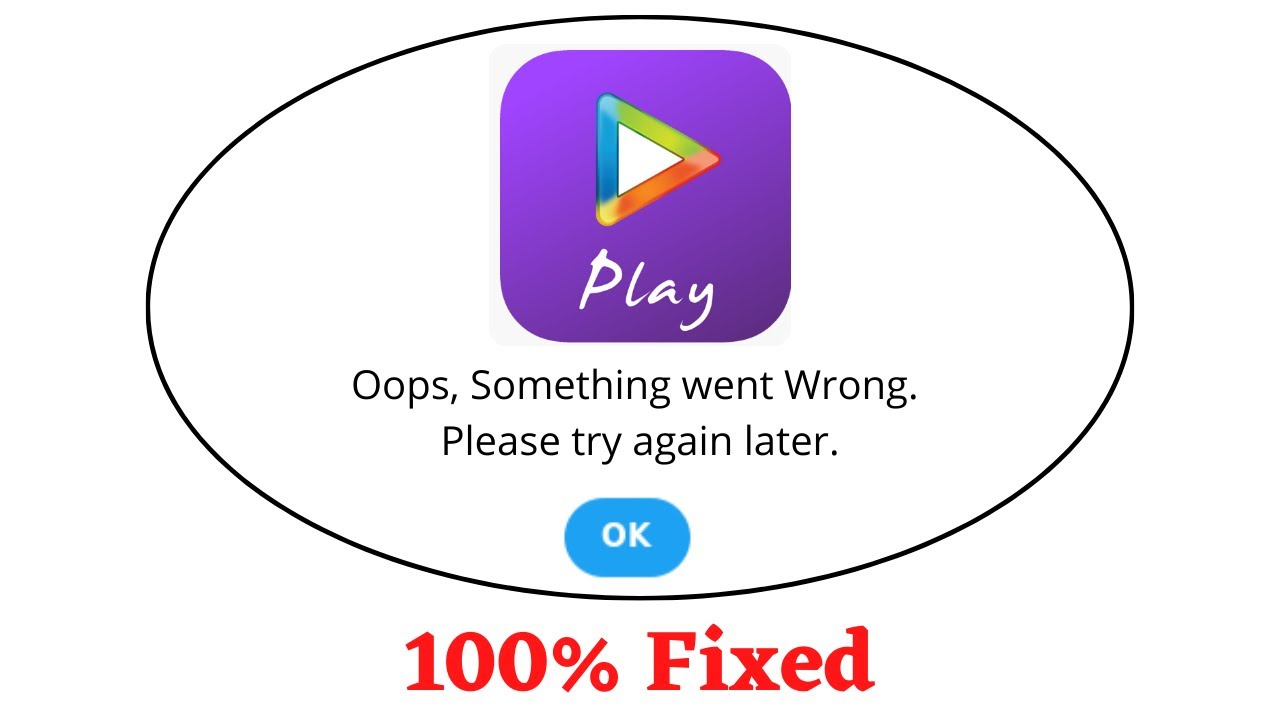Click the red '100% Fixed' caption
This screenshot has height=720, width=1280.
click(x=639, y=661)
